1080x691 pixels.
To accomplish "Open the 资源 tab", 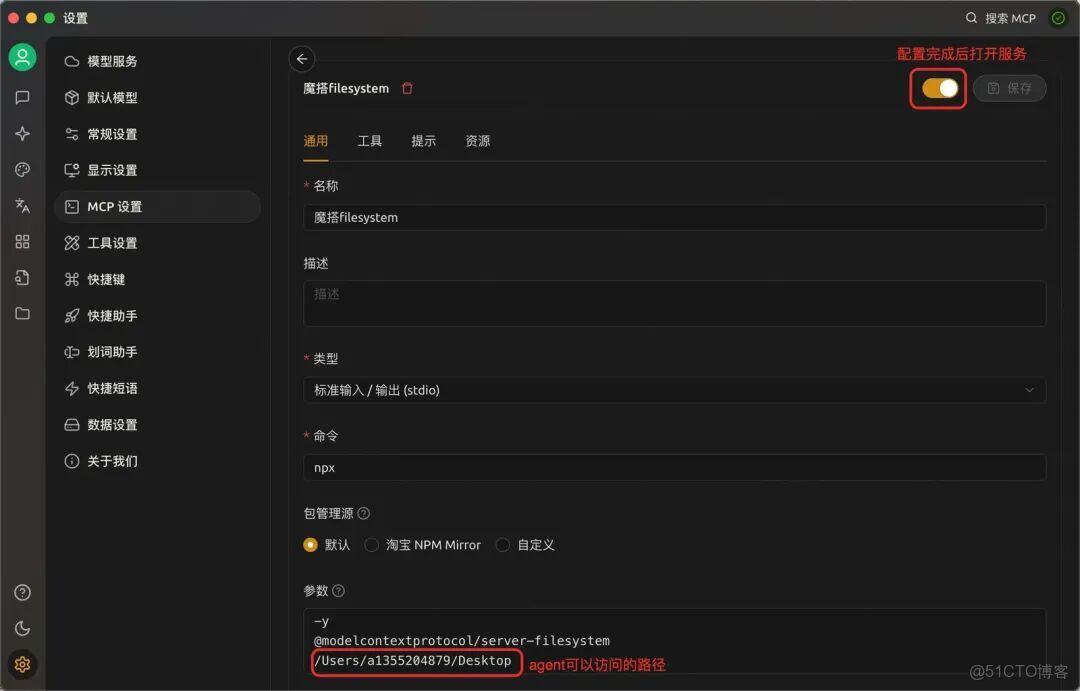I will (477, 141).
